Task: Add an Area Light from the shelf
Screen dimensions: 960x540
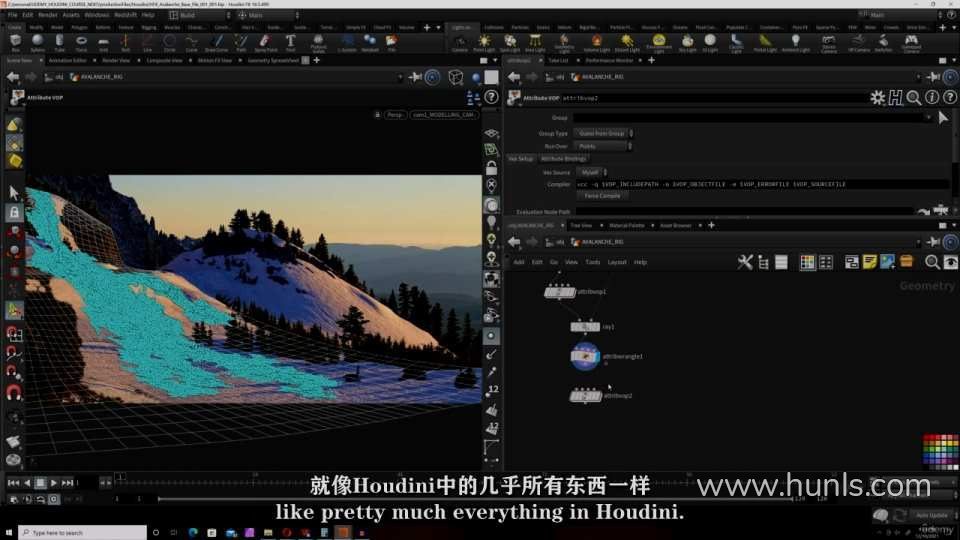Action: click(x=535, y=42)
